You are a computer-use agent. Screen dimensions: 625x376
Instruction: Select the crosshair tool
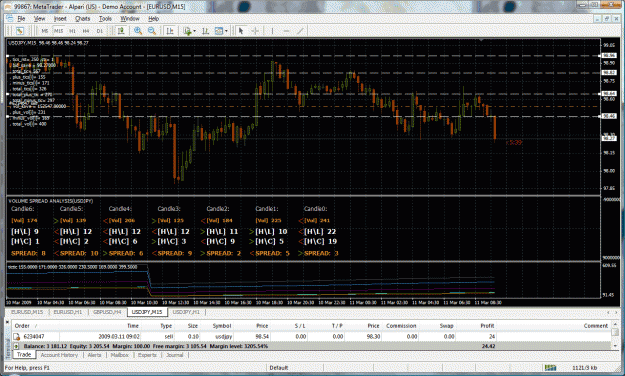(255, 31)
